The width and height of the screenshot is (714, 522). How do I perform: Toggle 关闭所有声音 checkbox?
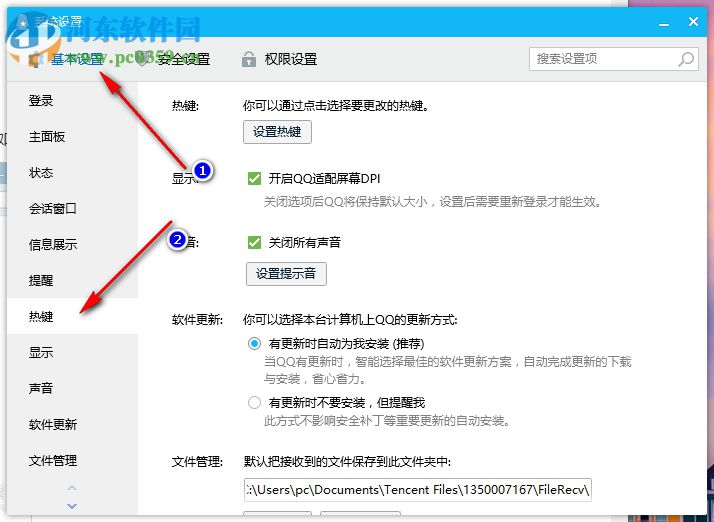click(x=254, y=242)
